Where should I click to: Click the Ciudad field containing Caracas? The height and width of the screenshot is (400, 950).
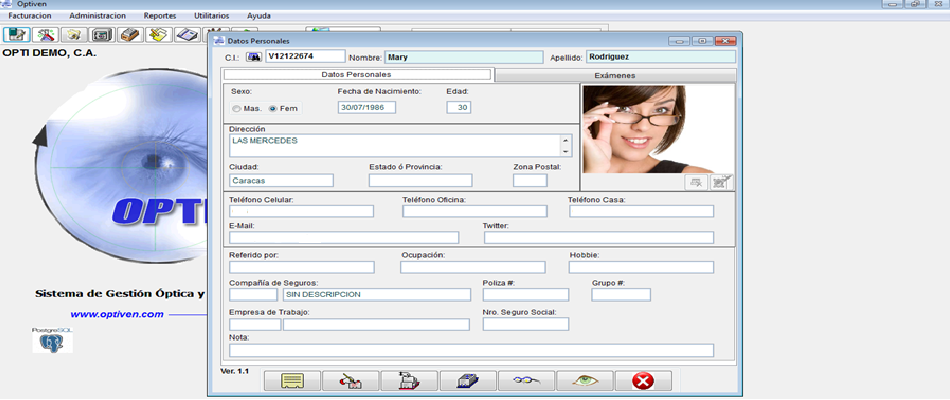coord(280,181)
